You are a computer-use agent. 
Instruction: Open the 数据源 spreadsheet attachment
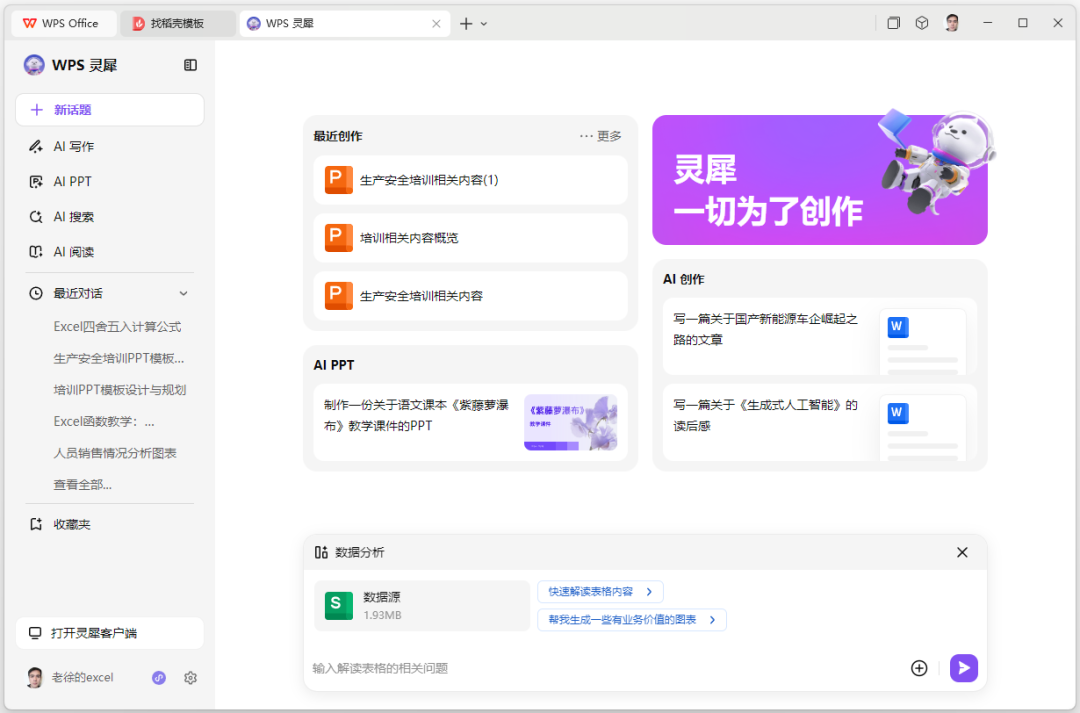[422, 606]
